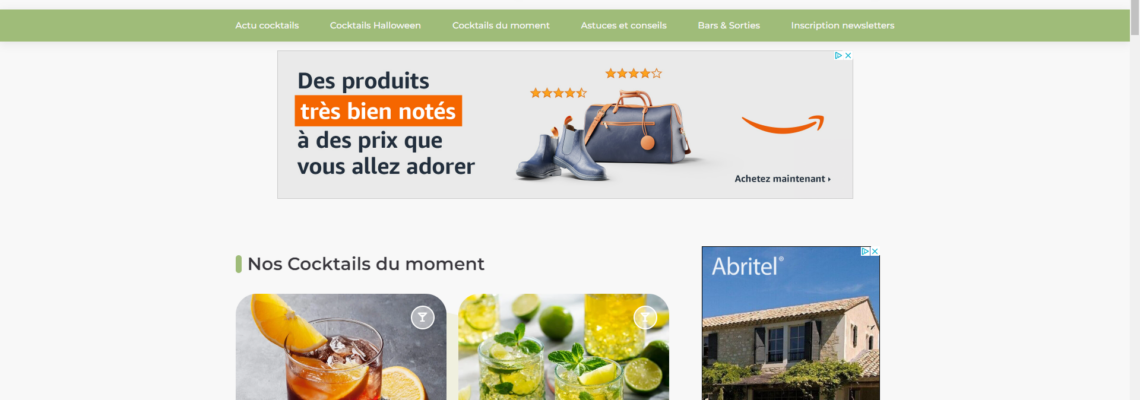This screenshot has width=1140, height=400.
Task: Open Bars & Sorties menu item
Action: (728, 25)
